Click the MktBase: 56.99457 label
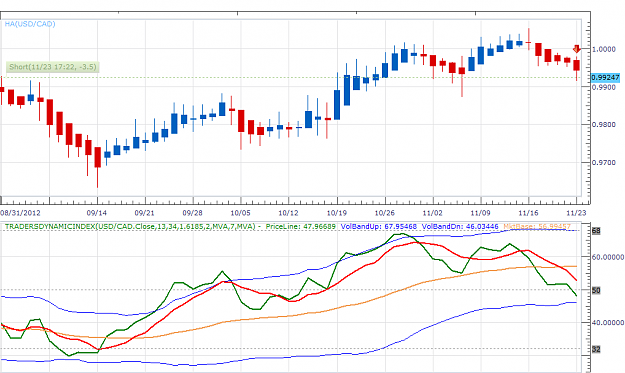The width and height of the screenshot is (625, 373). tap(537, 226)
